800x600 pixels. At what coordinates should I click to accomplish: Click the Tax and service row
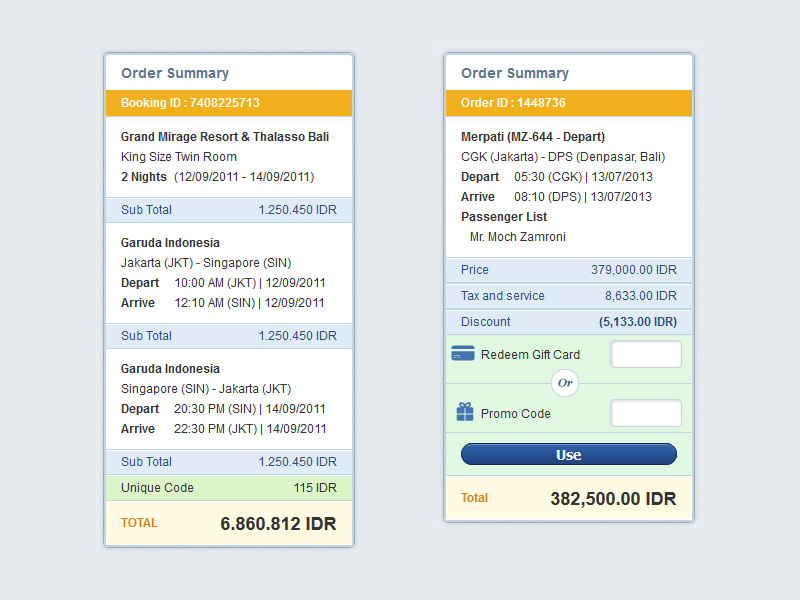569,296
